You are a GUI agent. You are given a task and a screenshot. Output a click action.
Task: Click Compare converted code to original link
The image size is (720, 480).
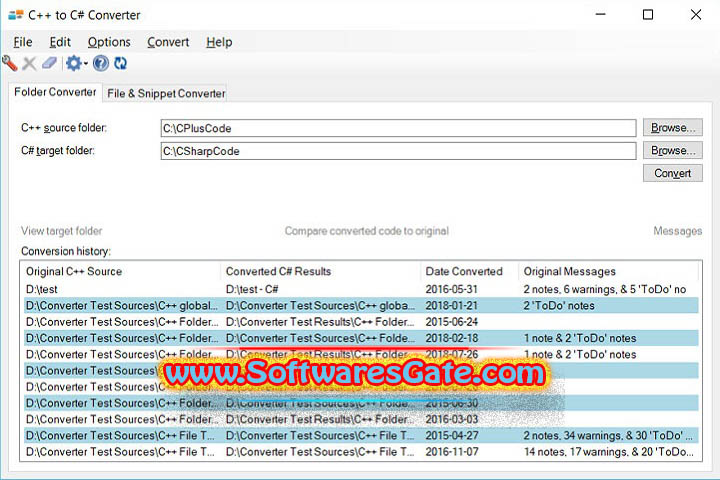click(x=367, y=231)
